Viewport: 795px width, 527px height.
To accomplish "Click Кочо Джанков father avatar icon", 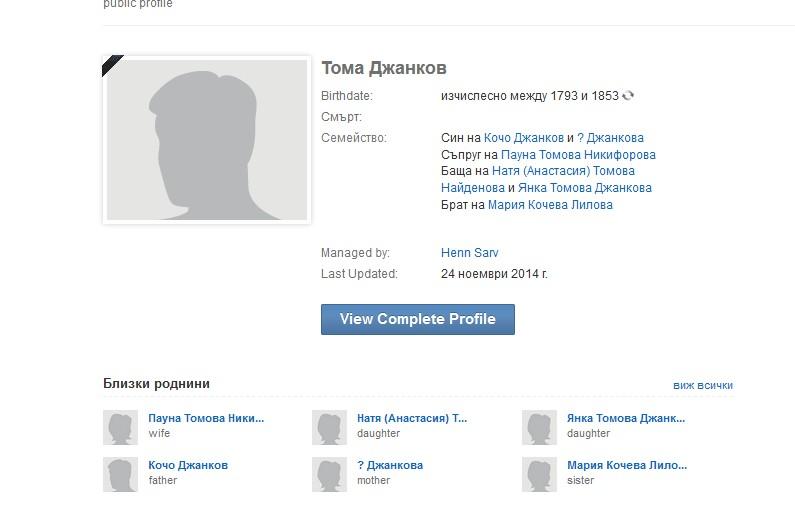I will (x=120, y=474).
